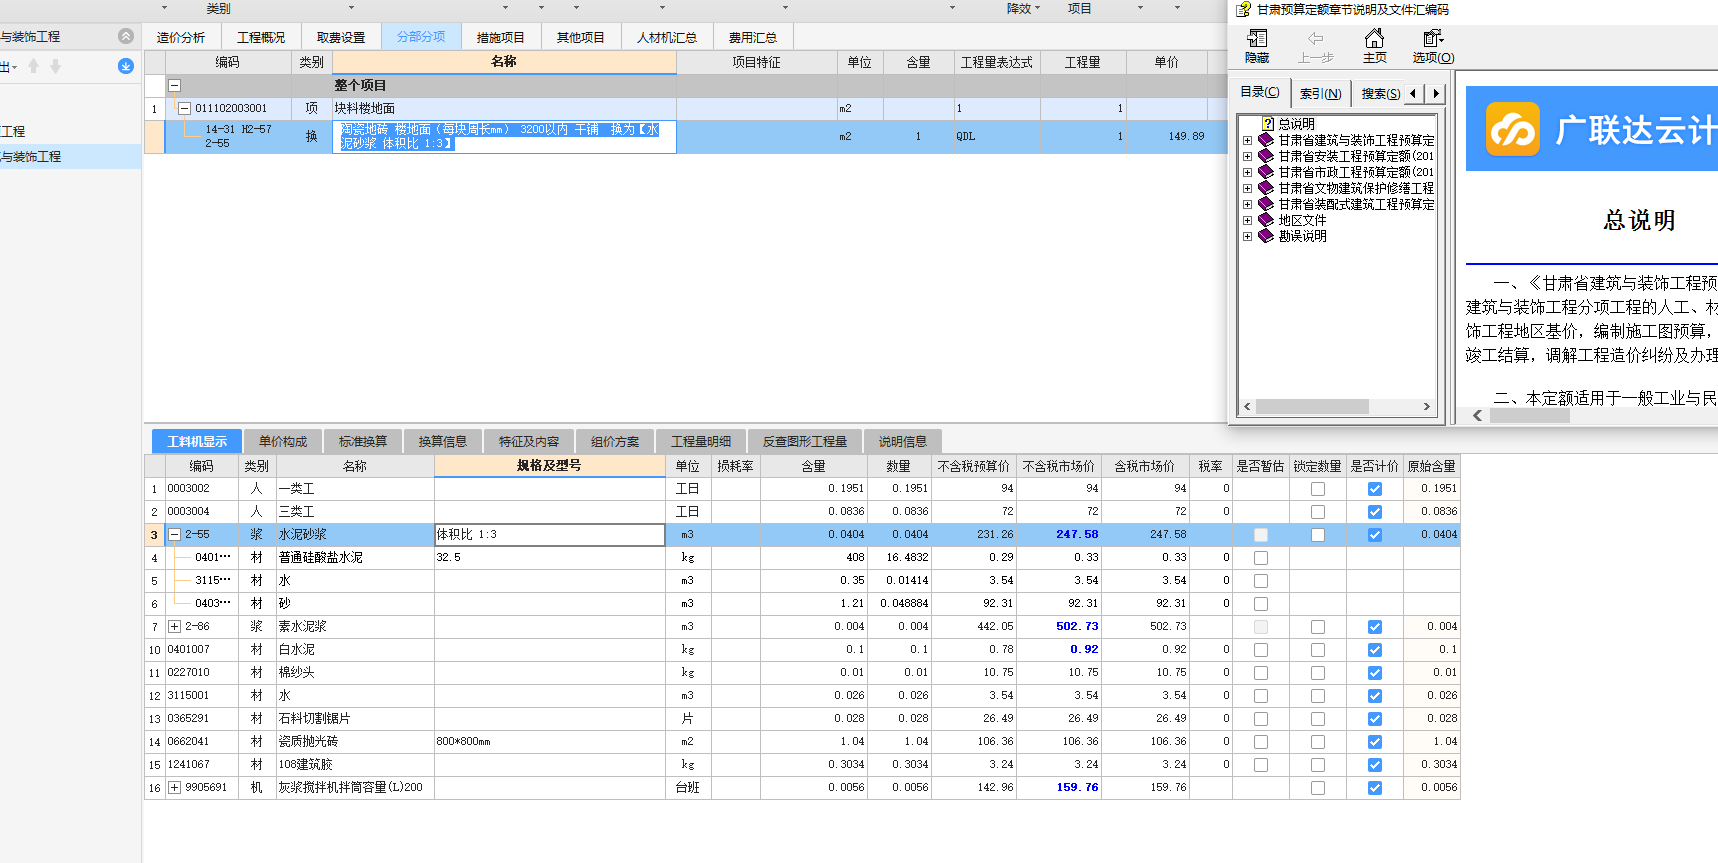Expand 甘肃省安装工程预算定额 tree node
The width and height of the screenshot is (1718, 863).
coord(1248,157)
